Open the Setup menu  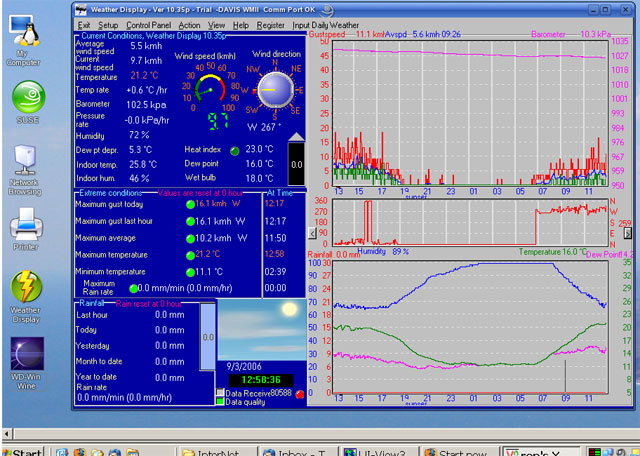108,25
